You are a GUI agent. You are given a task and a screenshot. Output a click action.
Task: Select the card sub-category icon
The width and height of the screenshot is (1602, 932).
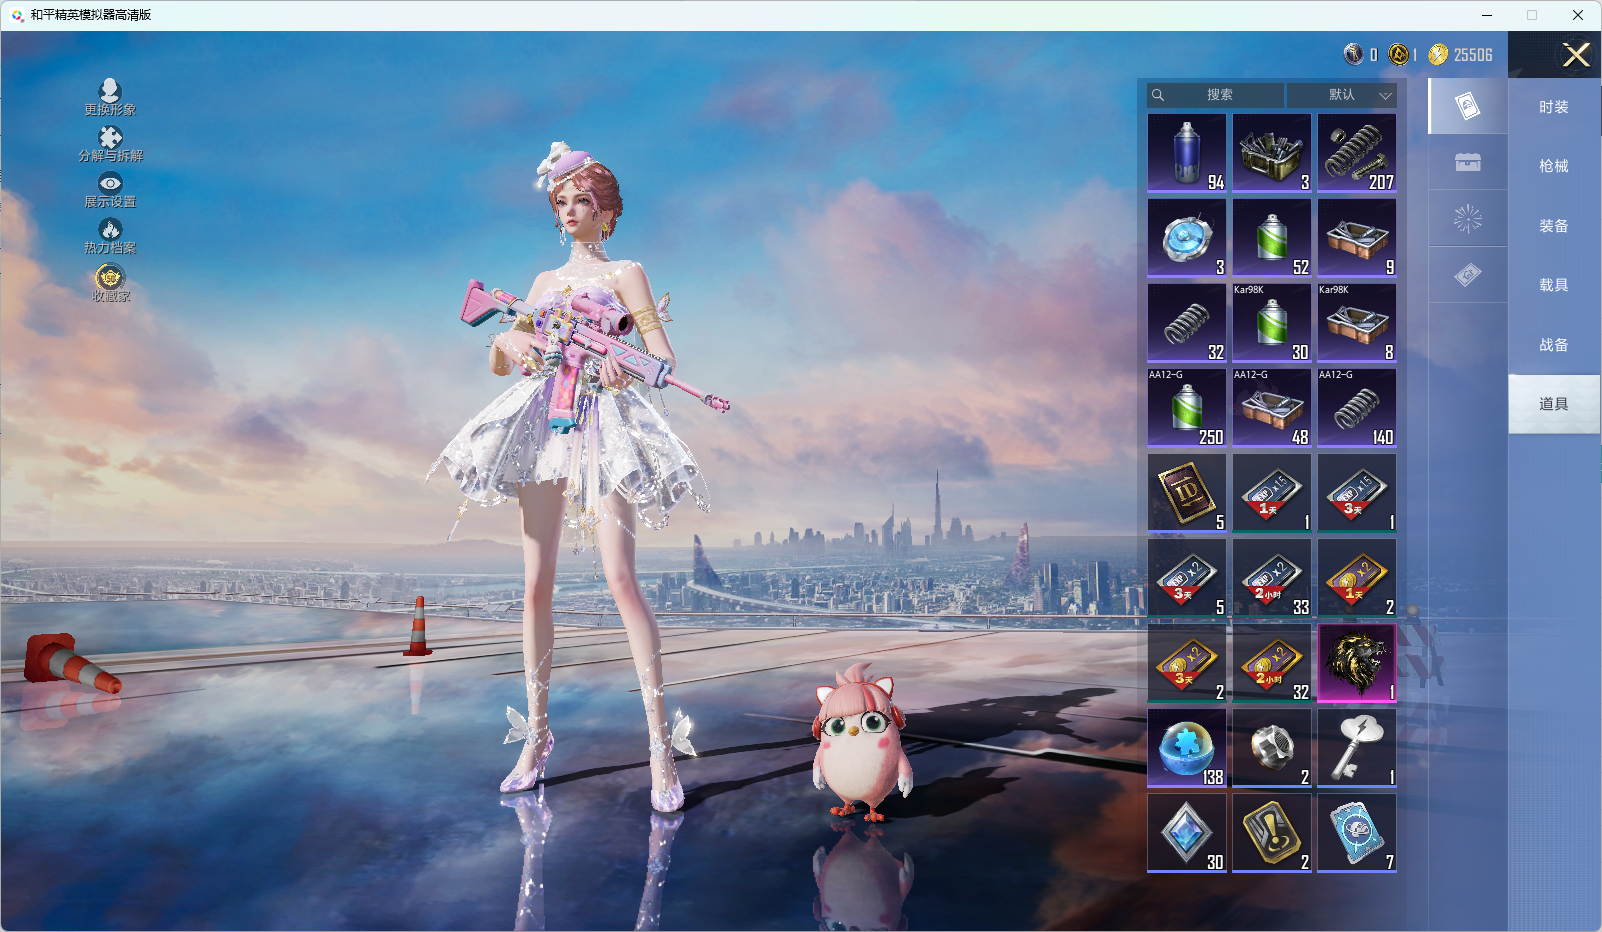1468,106
